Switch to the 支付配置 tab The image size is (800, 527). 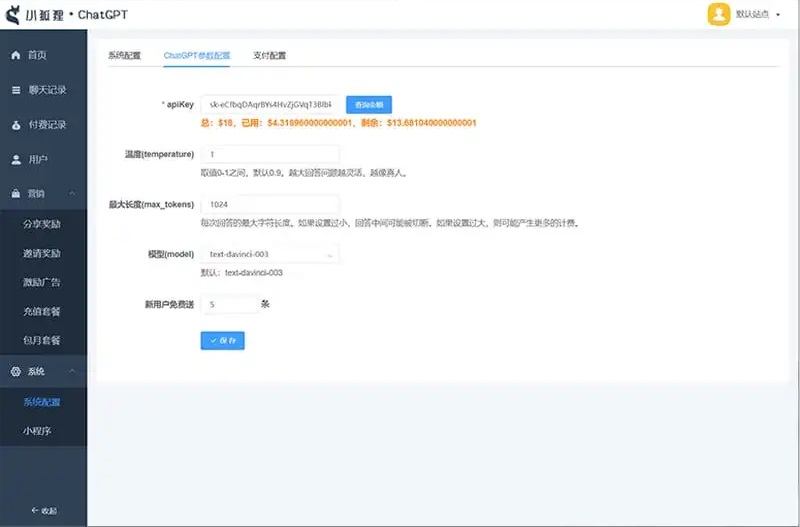click(269, 55)
